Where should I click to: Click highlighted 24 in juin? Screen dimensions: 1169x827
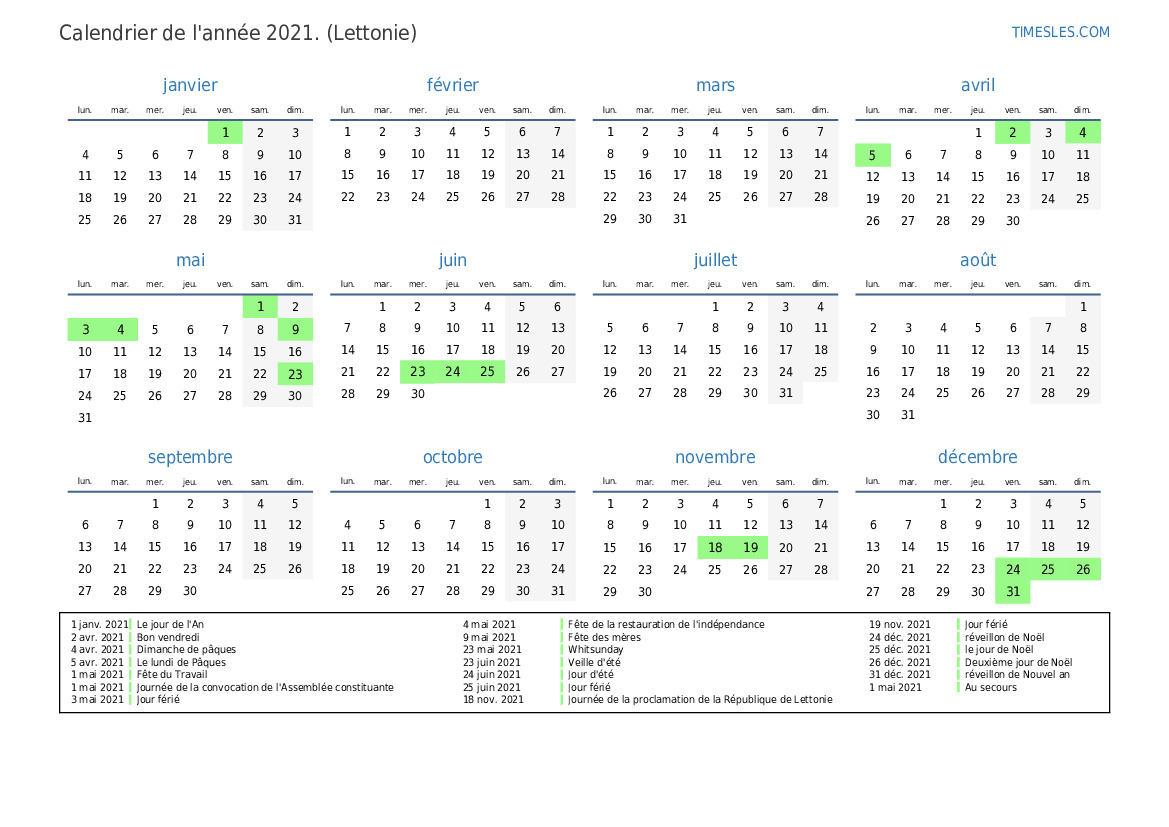452,372
